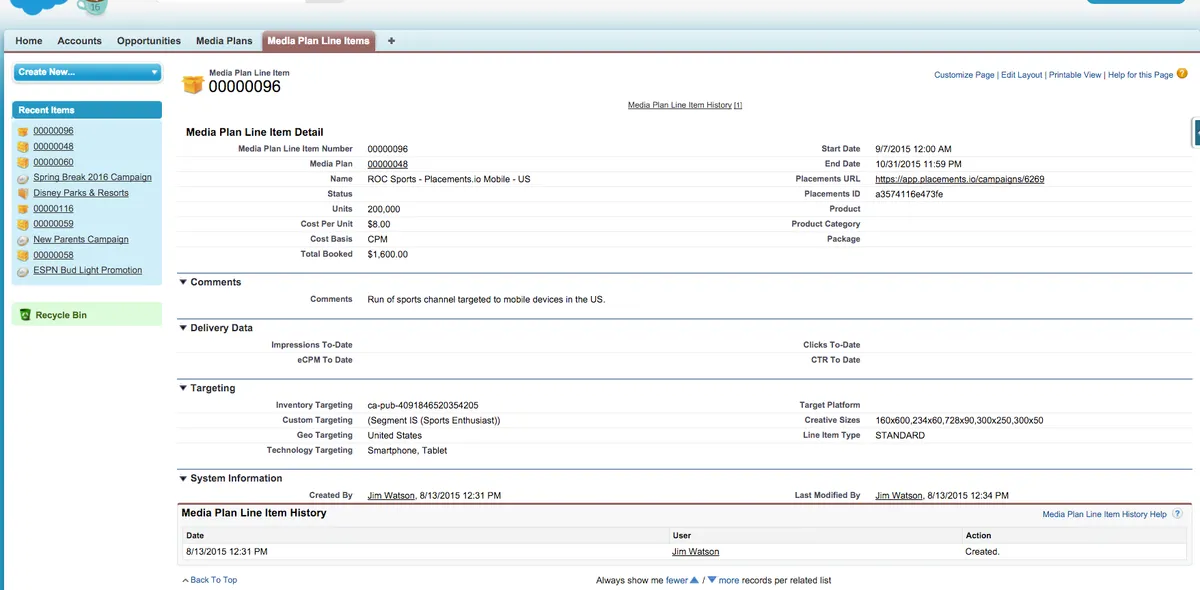Click the more records link
Screen dimensions: 1200x590
coord(729,580)
